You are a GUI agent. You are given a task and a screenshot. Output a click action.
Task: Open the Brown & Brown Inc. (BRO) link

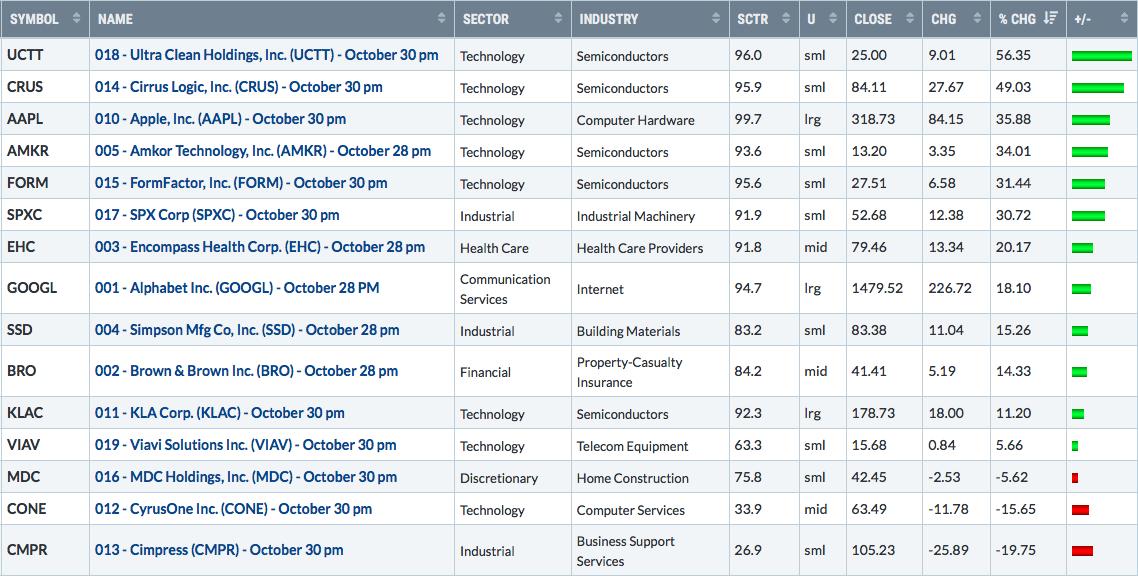[x=246, y=371]
